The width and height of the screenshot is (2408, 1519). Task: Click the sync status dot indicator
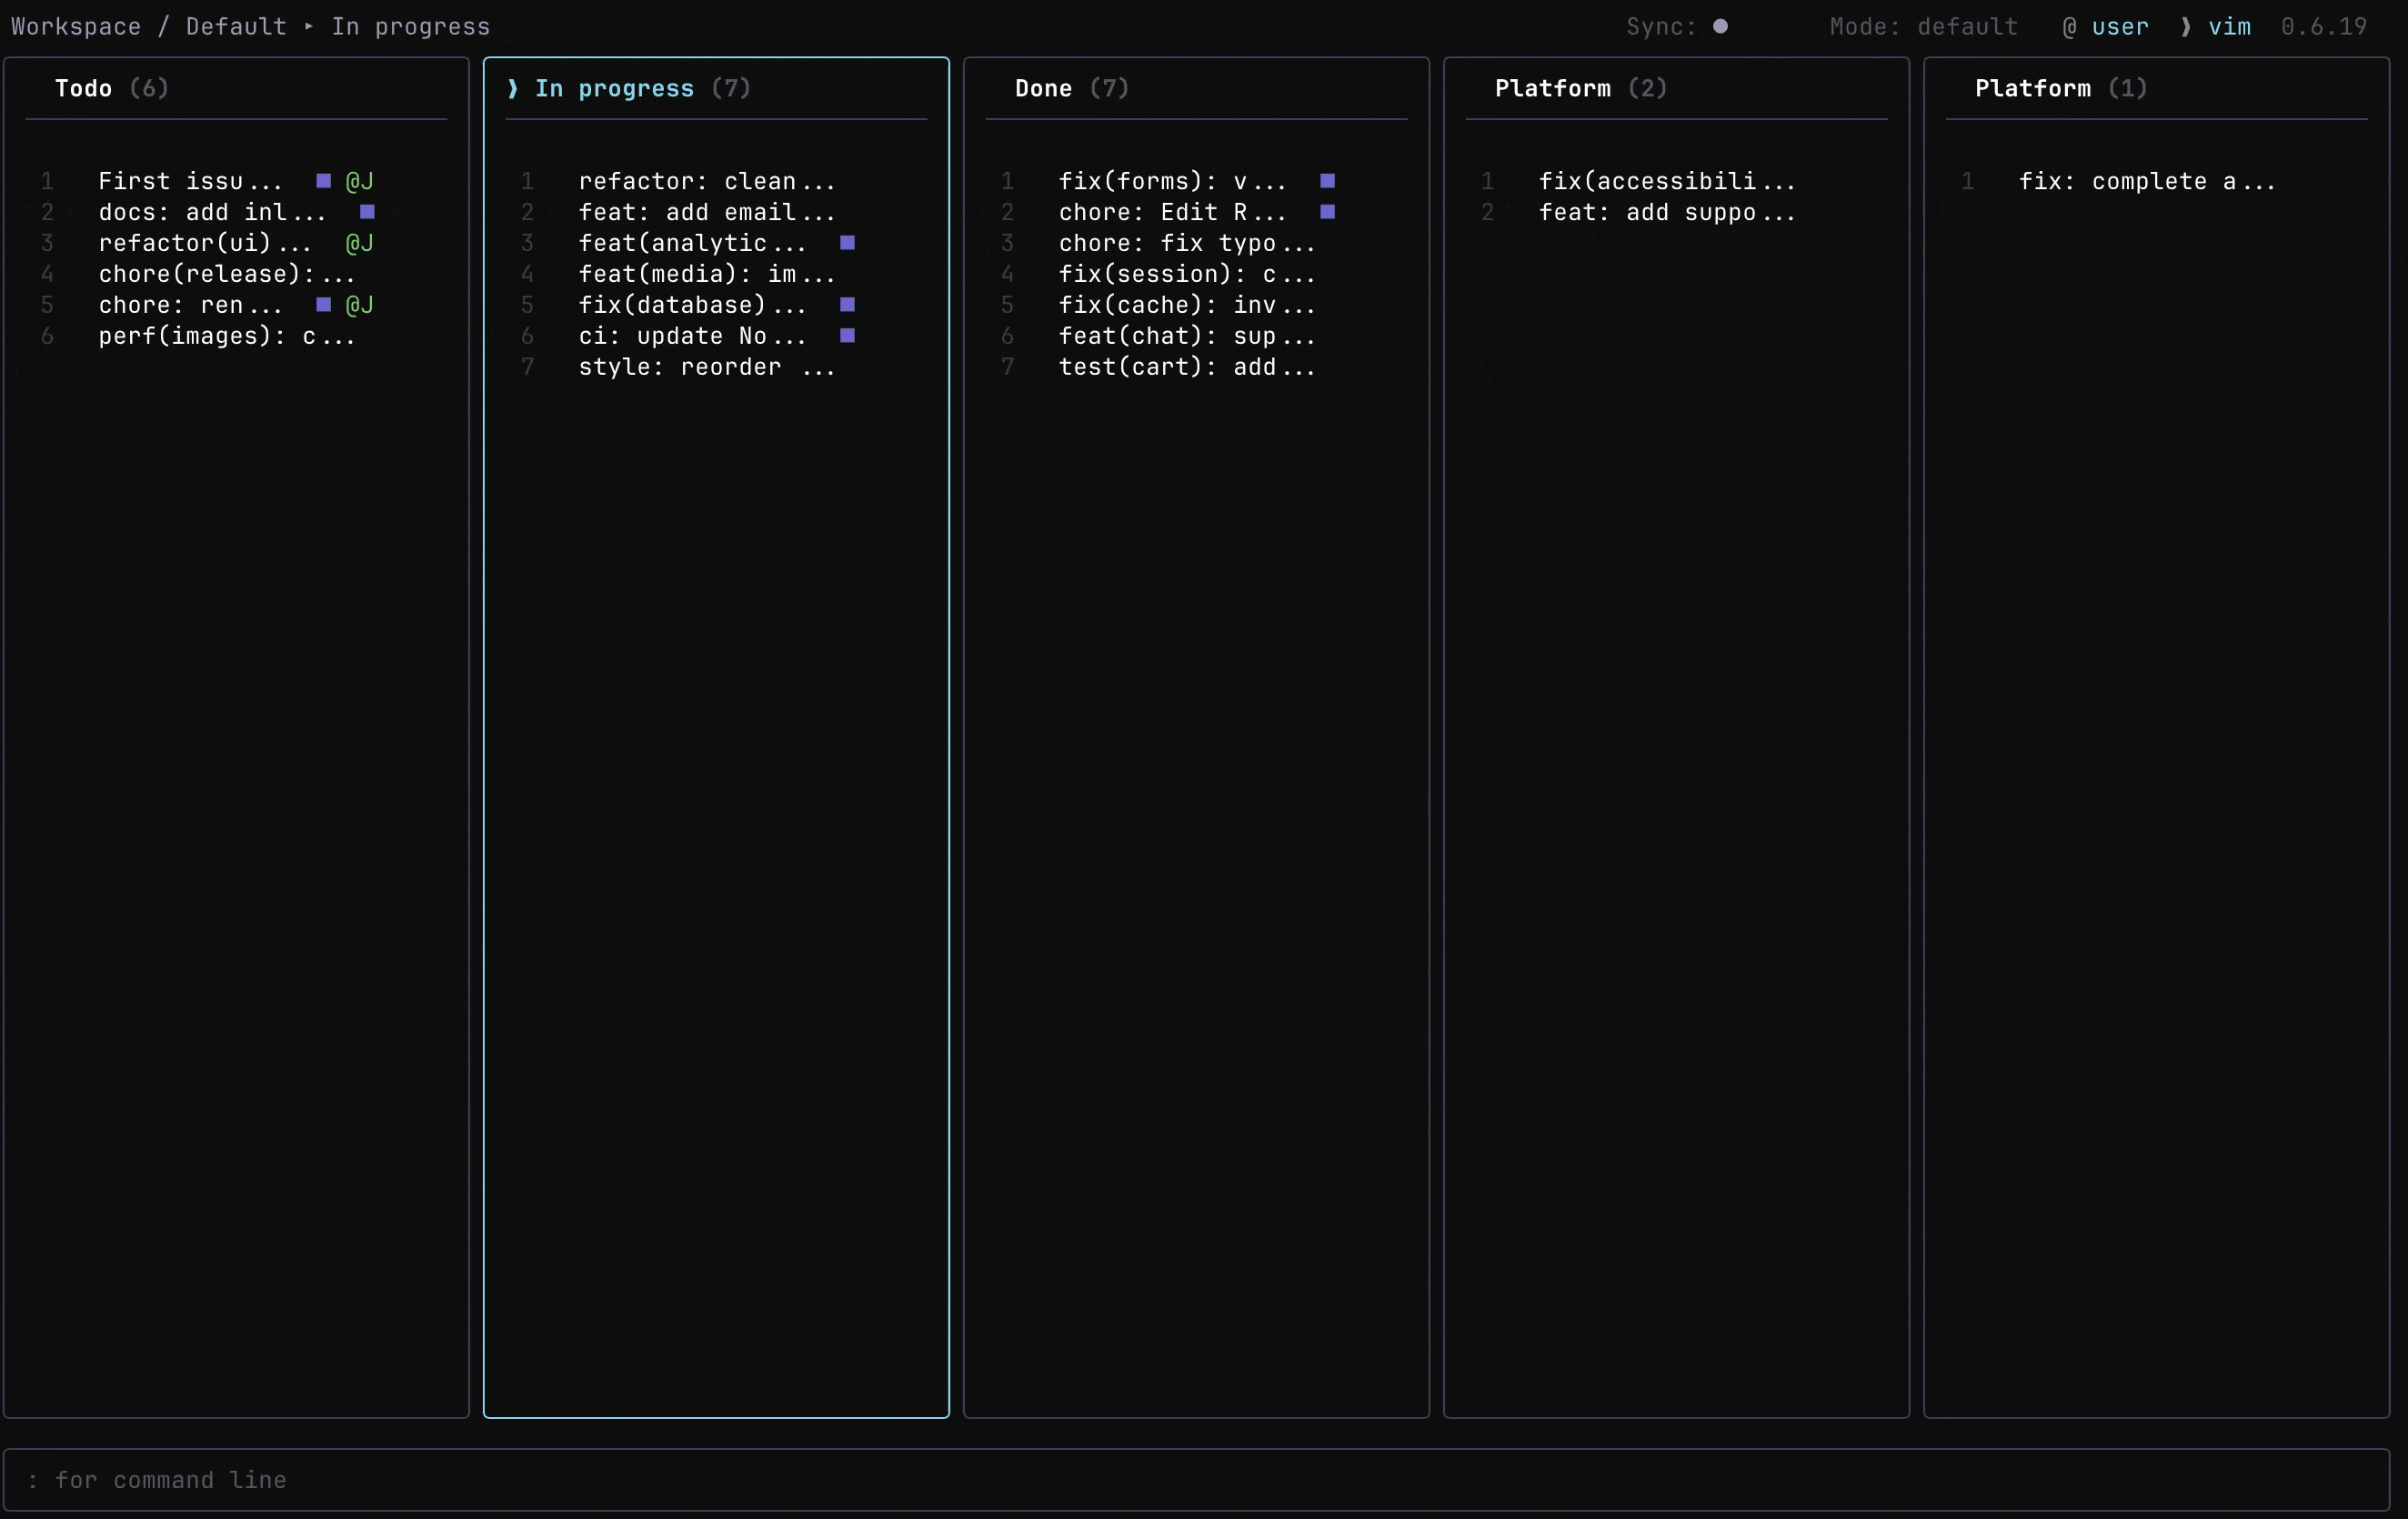pos(1720,27)
